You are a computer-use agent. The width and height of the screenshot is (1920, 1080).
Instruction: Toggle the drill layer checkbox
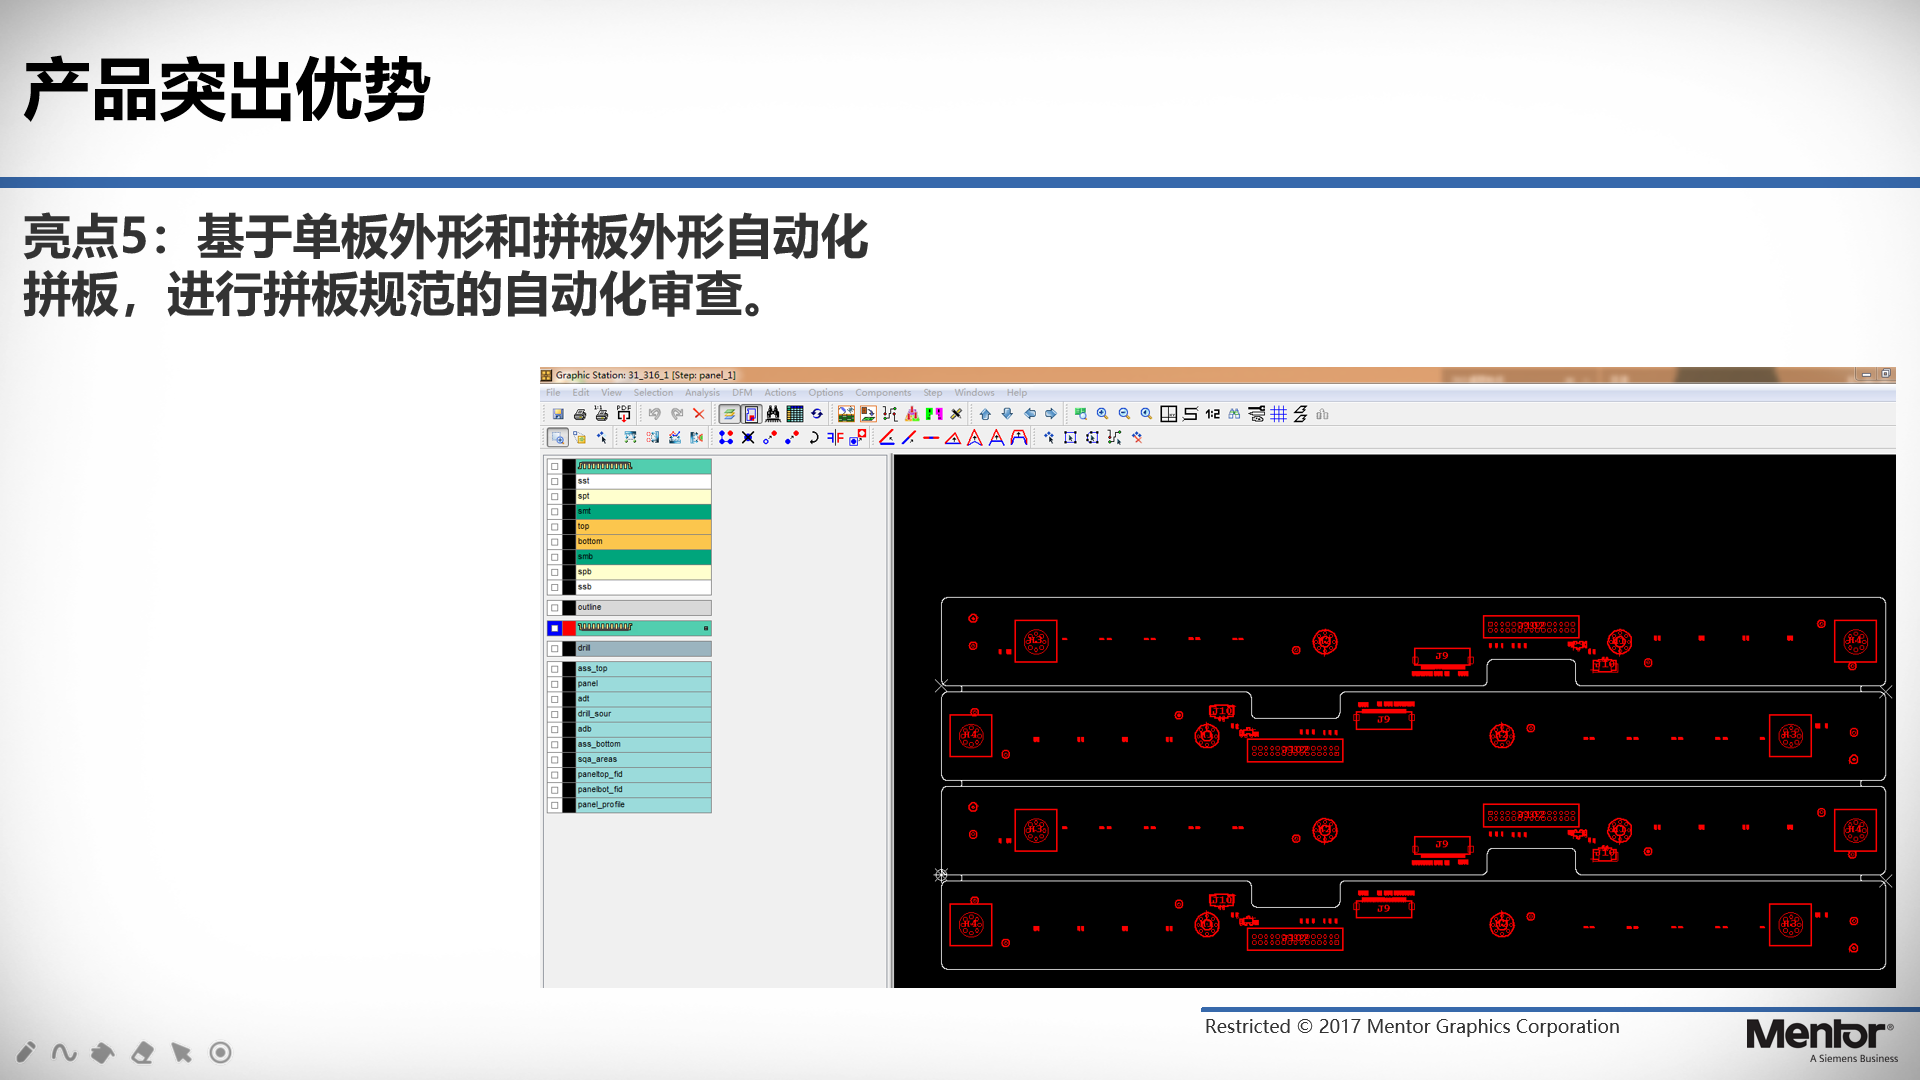coord(555,649)
